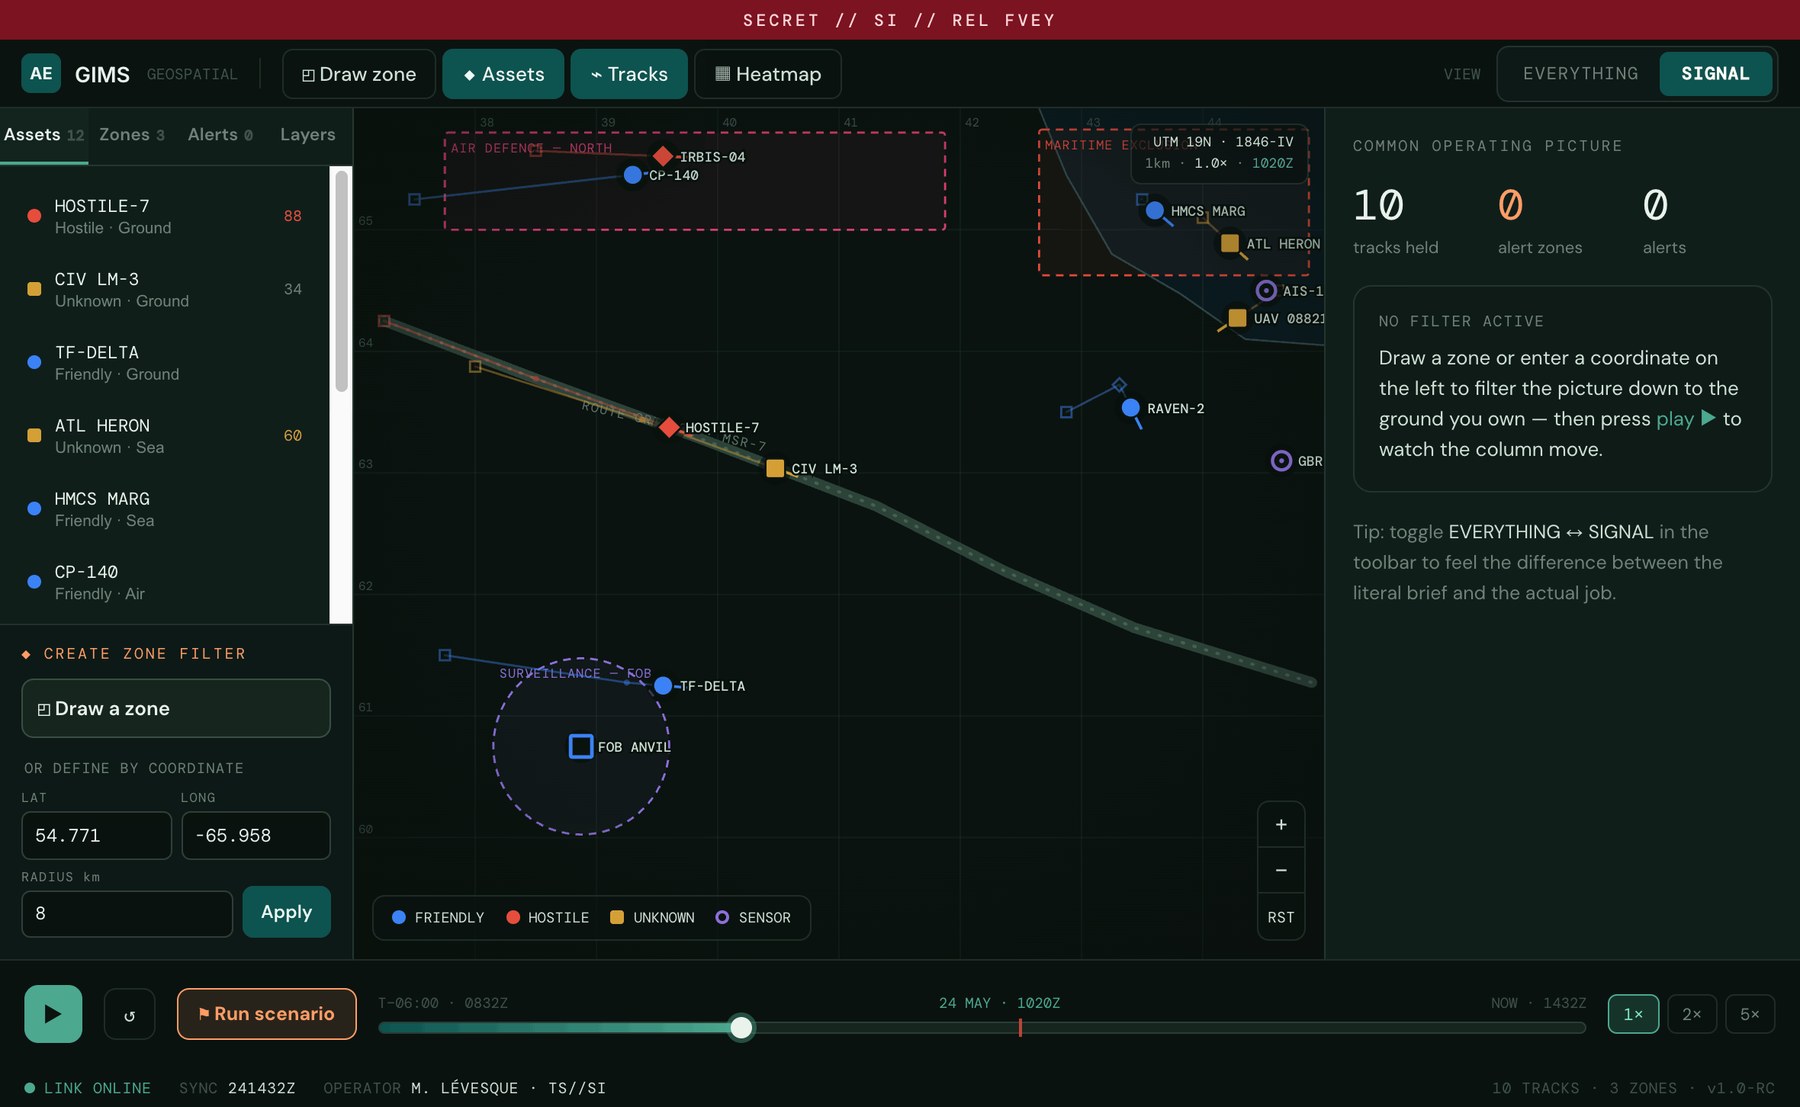The height and width of the screenshot is (1107, 1800).
Task: Click the CP-140 friendly marker on map
Action: click(632, 175)
